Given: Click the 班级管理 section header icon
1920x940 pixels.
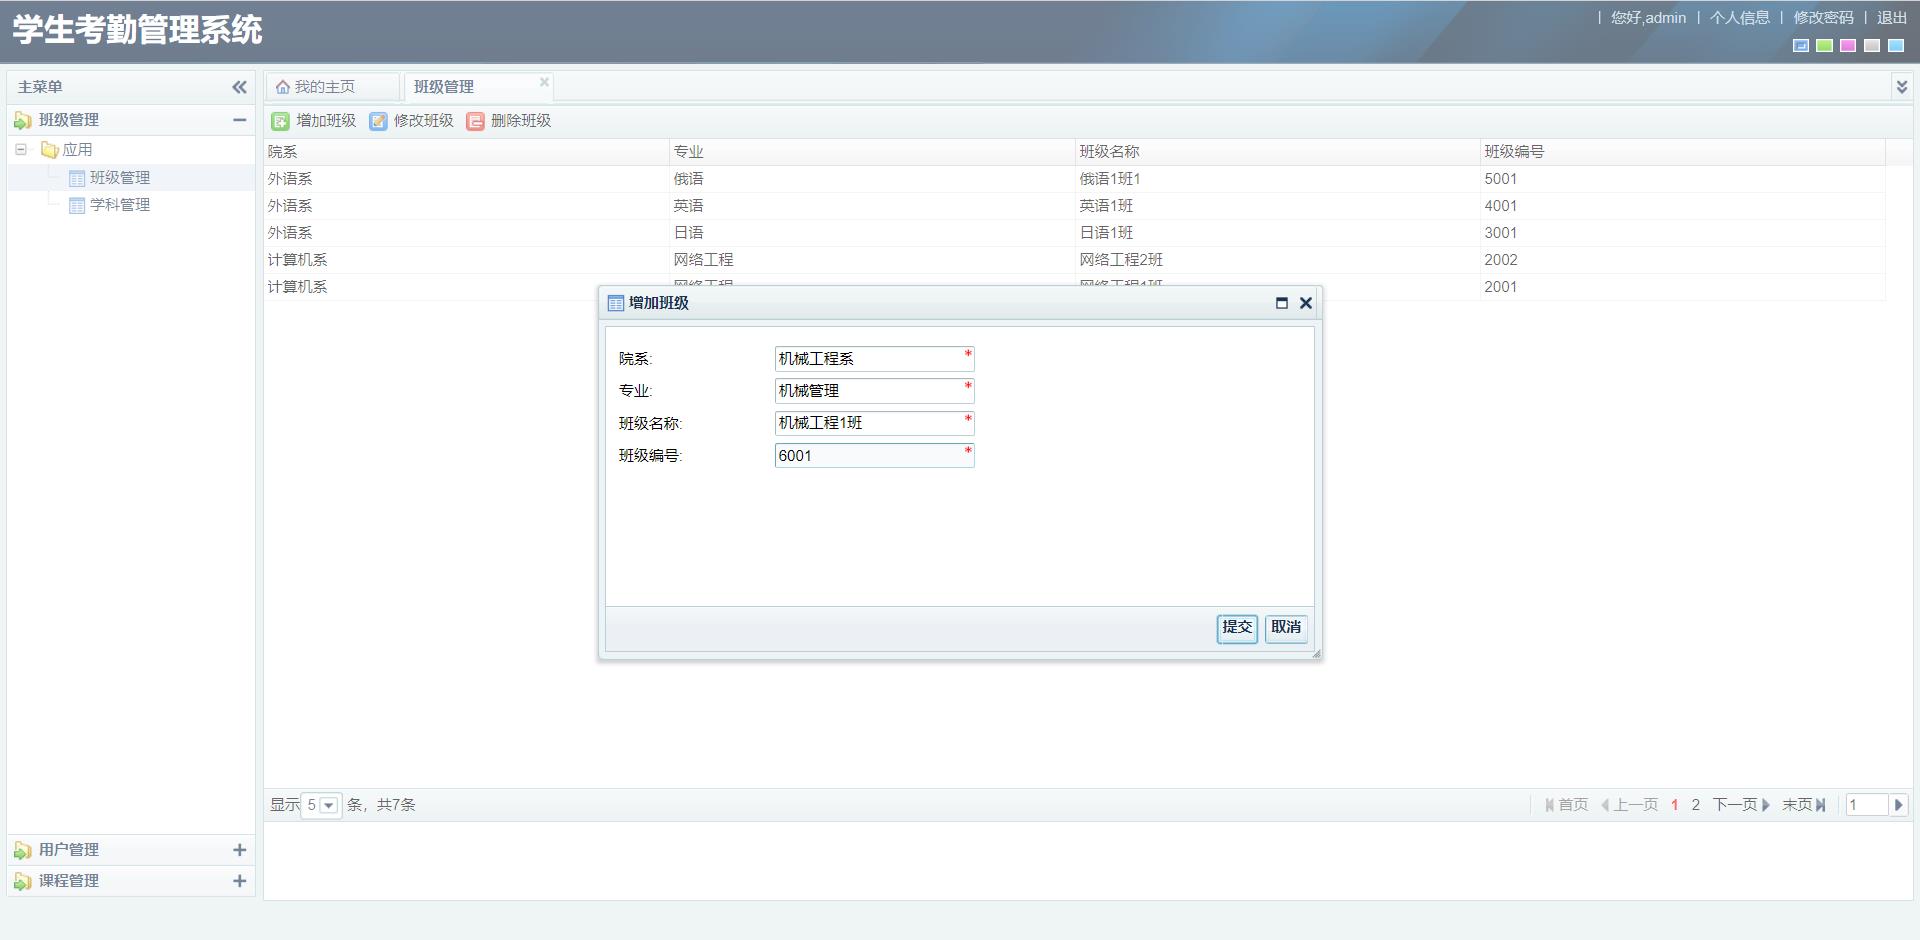Looking at the screenshot, I should [x=22, y=120].
